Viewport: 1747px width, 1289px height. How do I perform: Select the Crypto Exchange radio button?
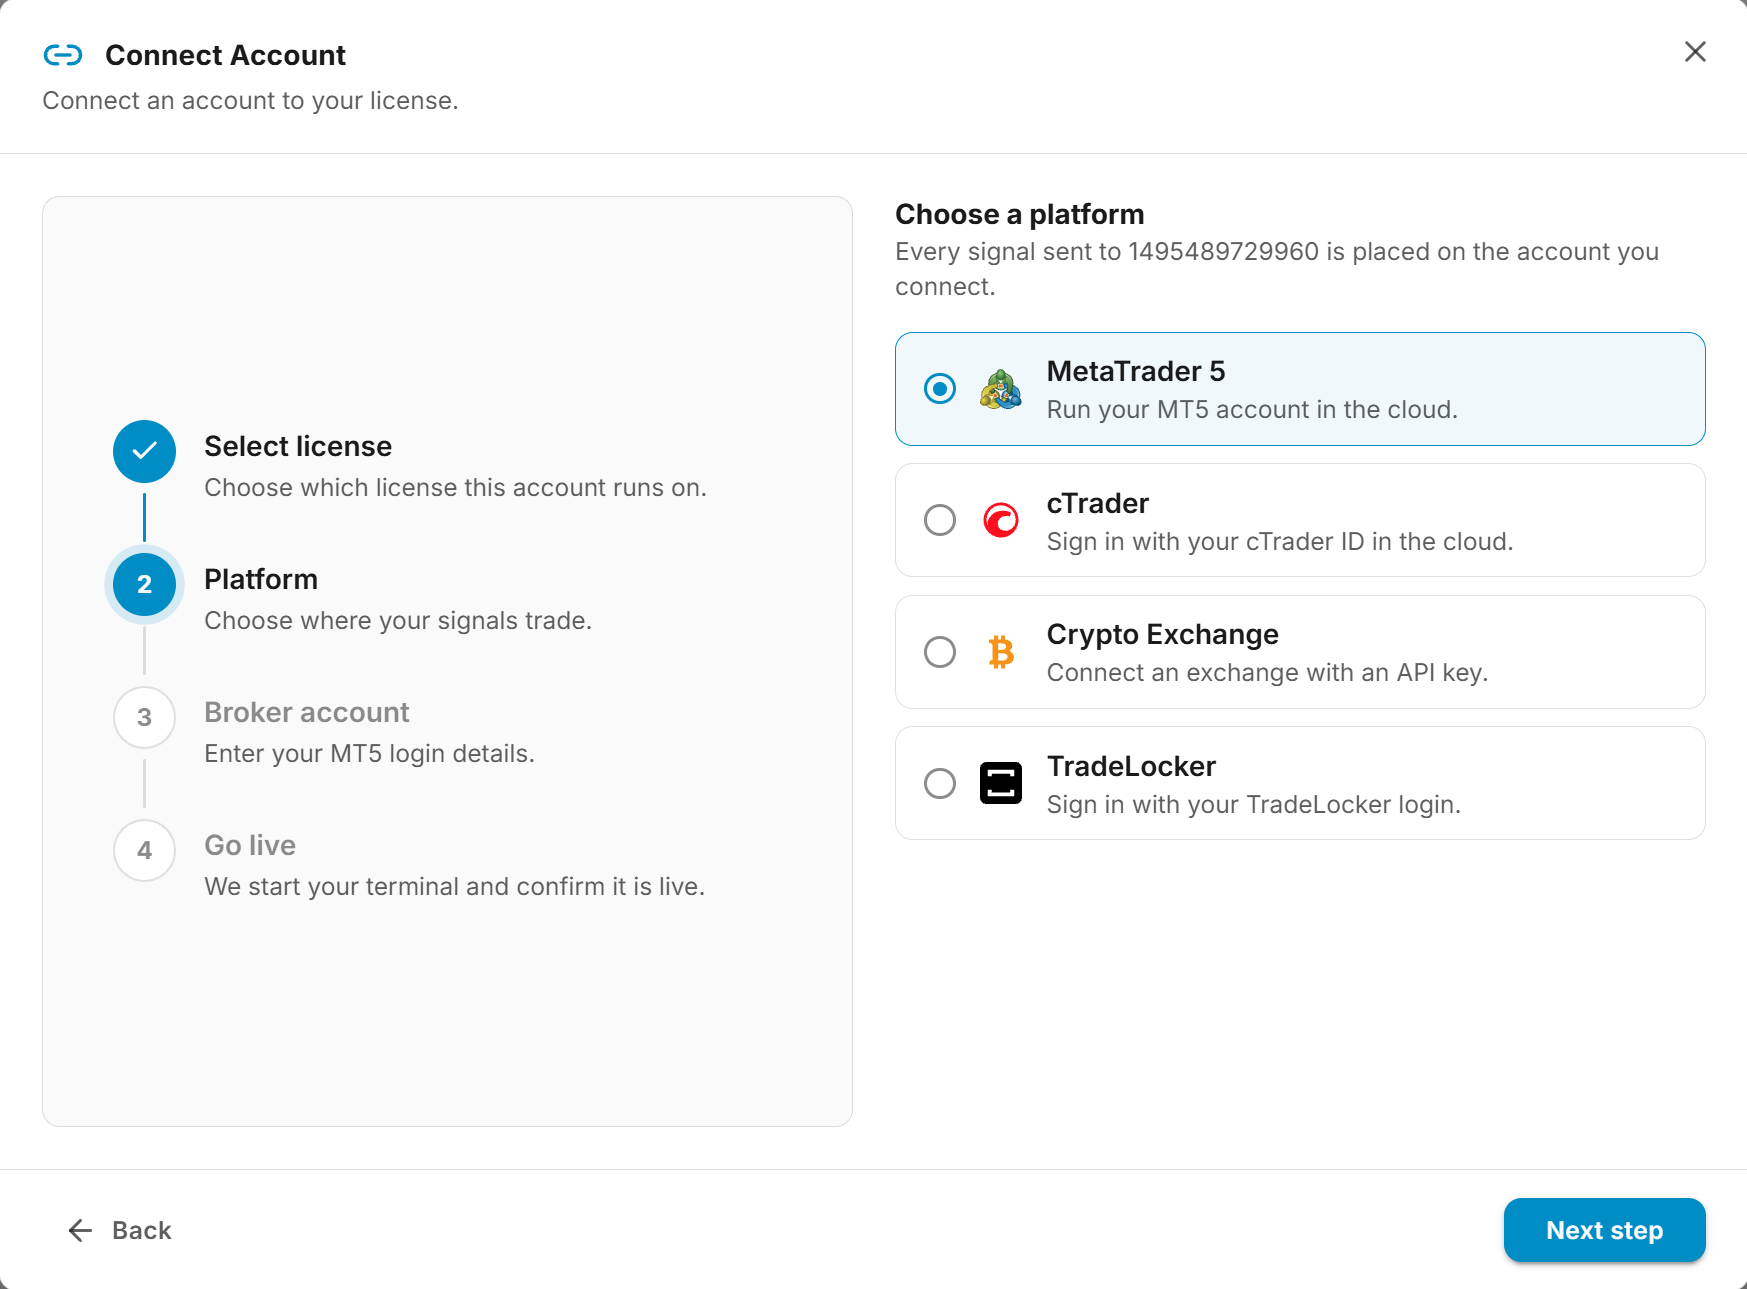click(x=940, y=652)
